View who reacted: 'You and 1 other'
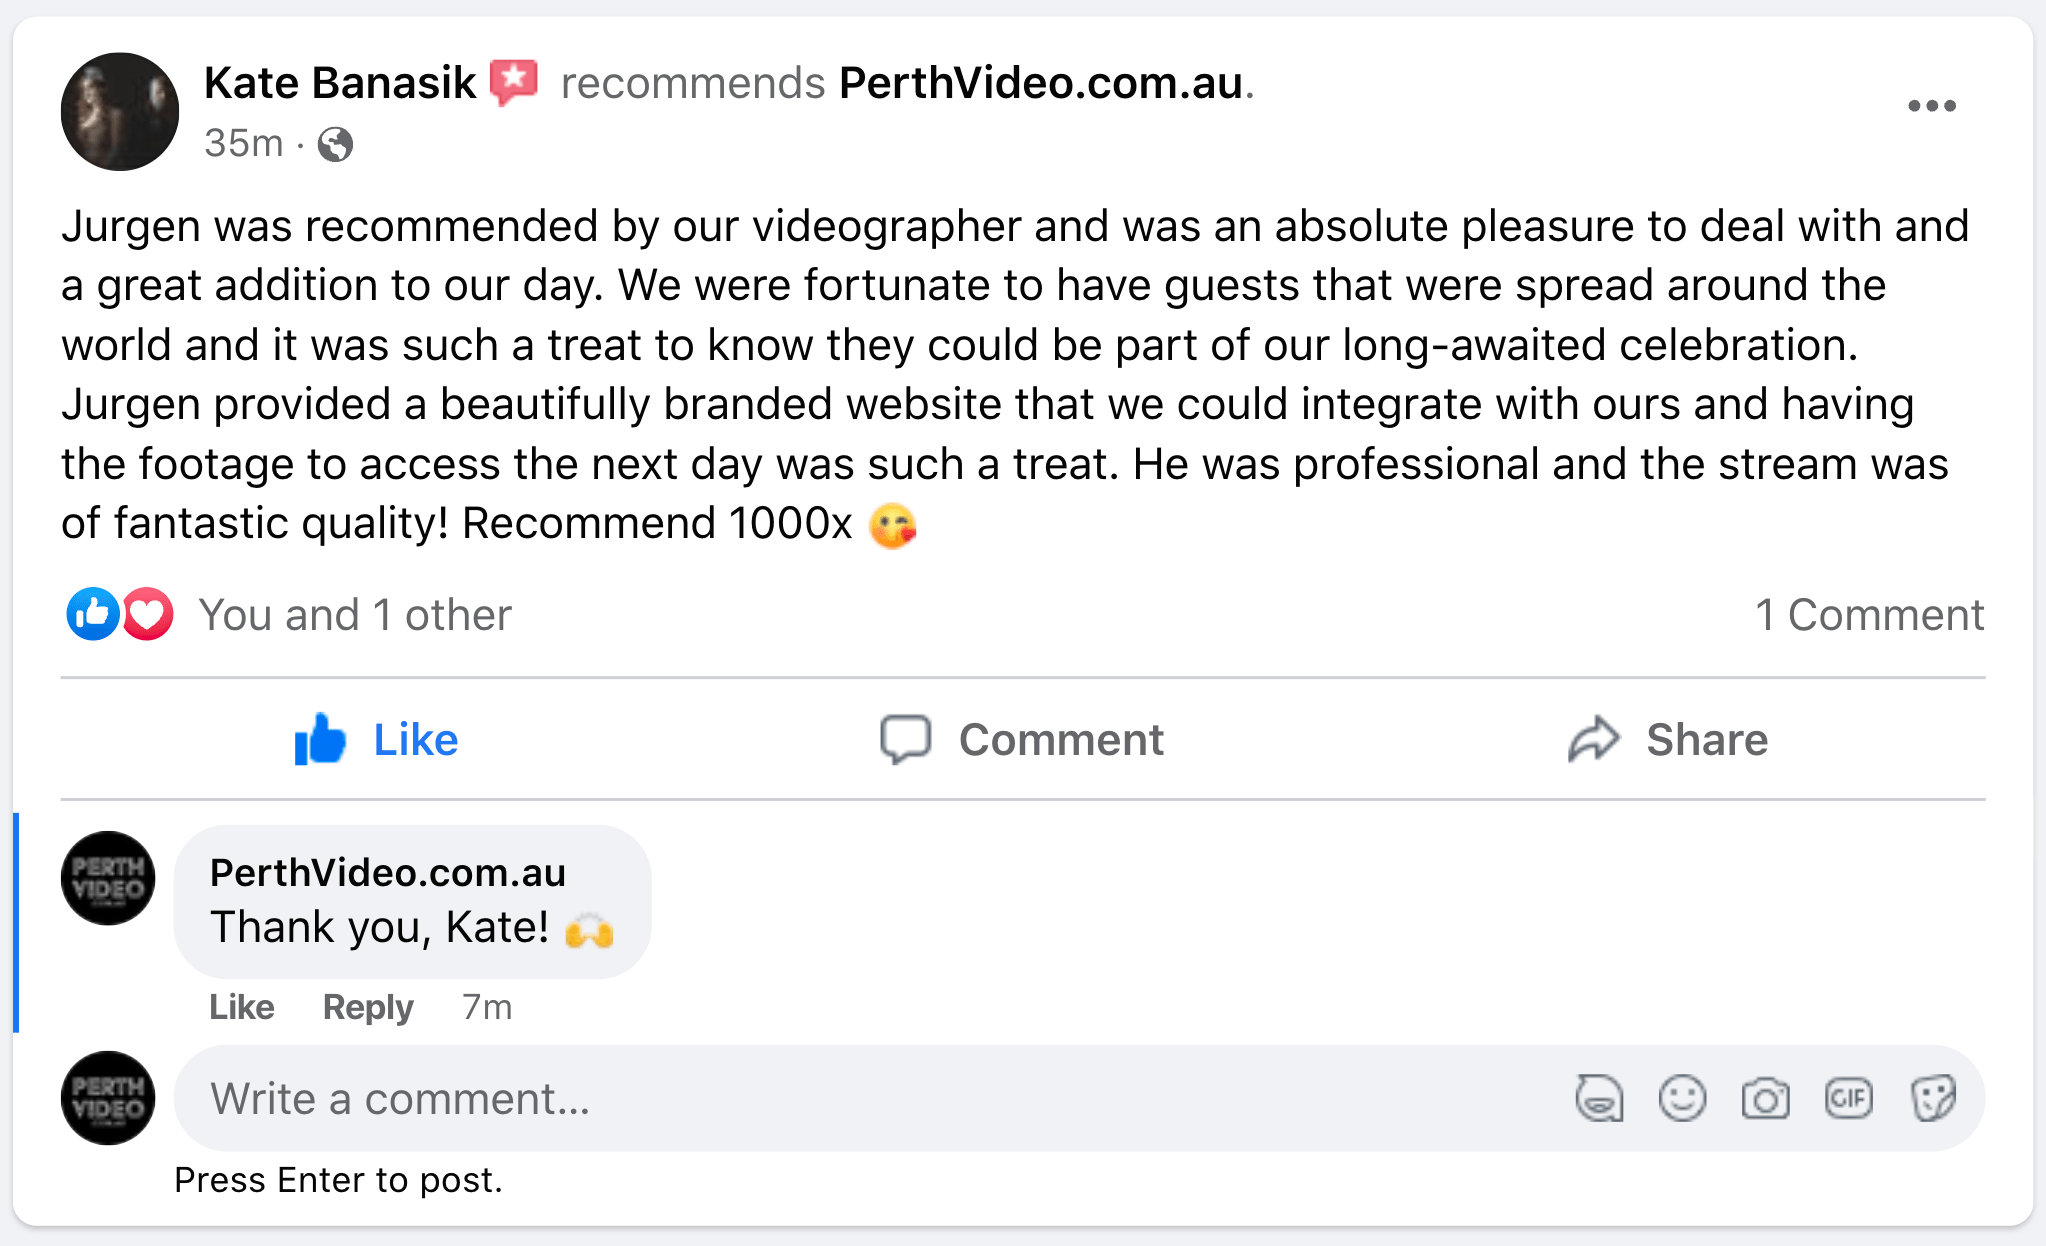Image resolution: width=2046 pixels, height=1246 pixels. (355, 615)
